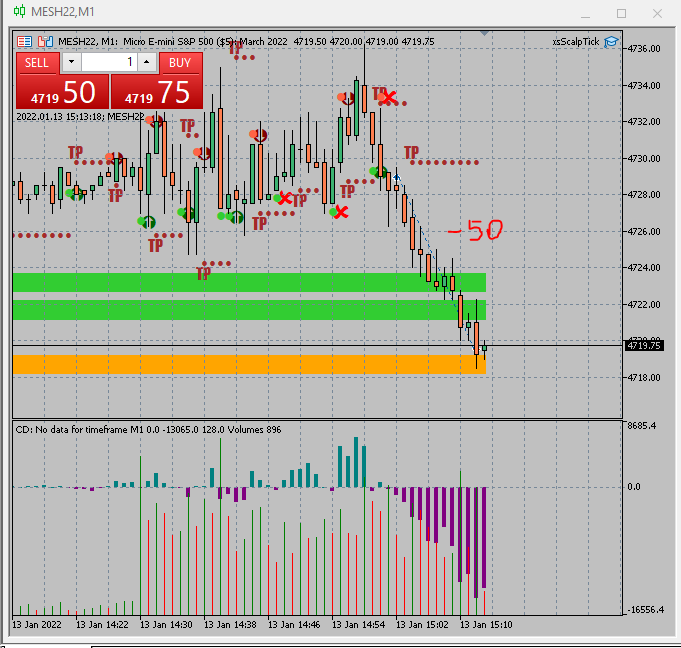Click the xsScalpTick expert advisor hat icon
Viewport: 681px width, 648px height.
point(611,42)
